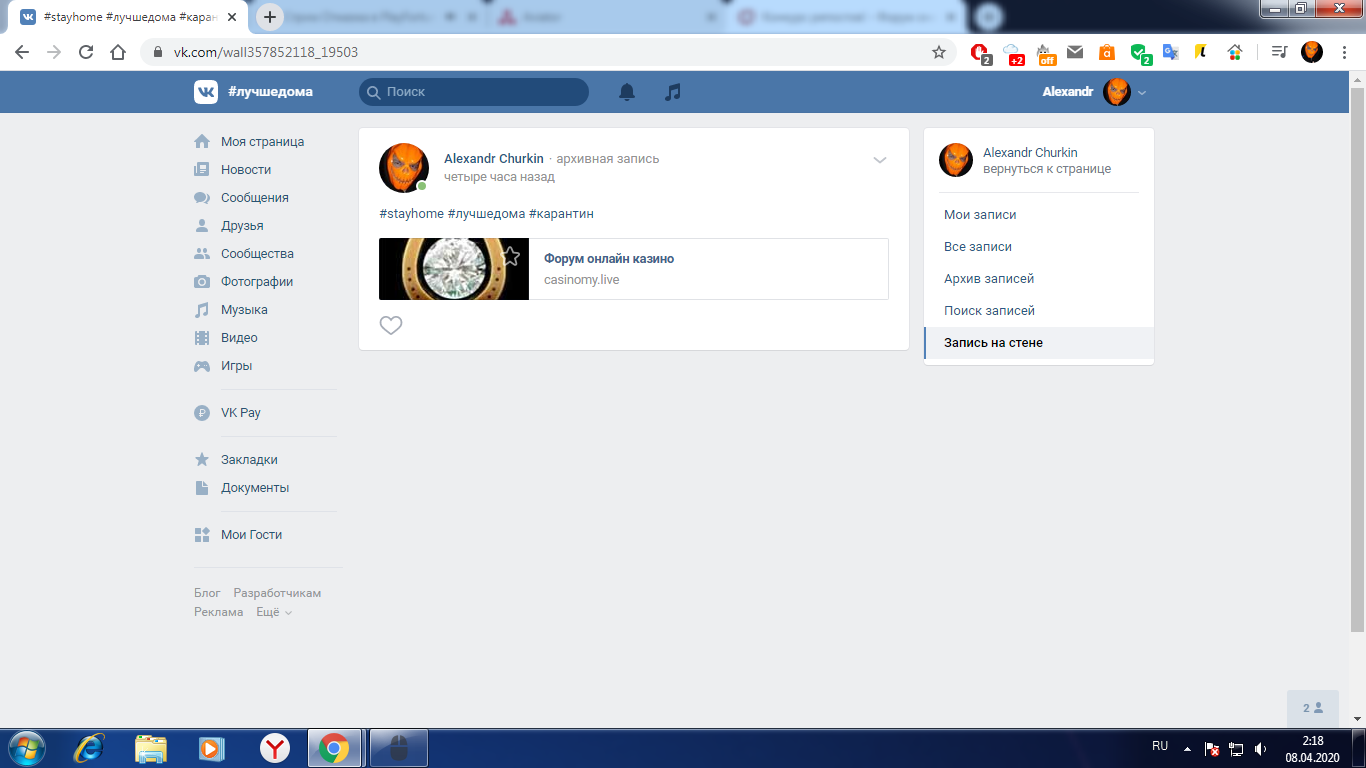Open the Chrome profile avatar in toolbar

click(x=1312, y=52)
